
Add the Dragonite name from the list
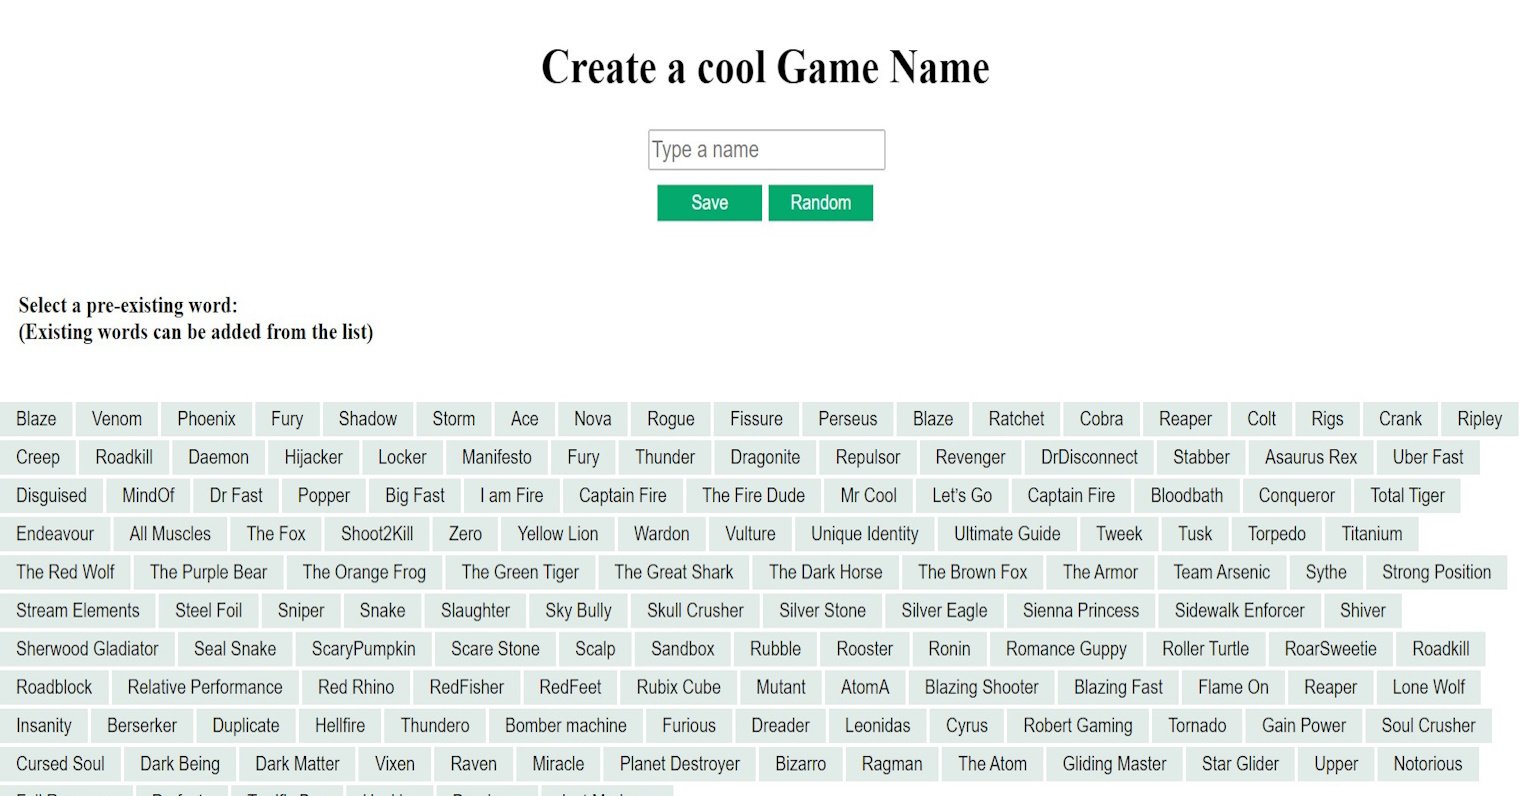pos(765,457)
